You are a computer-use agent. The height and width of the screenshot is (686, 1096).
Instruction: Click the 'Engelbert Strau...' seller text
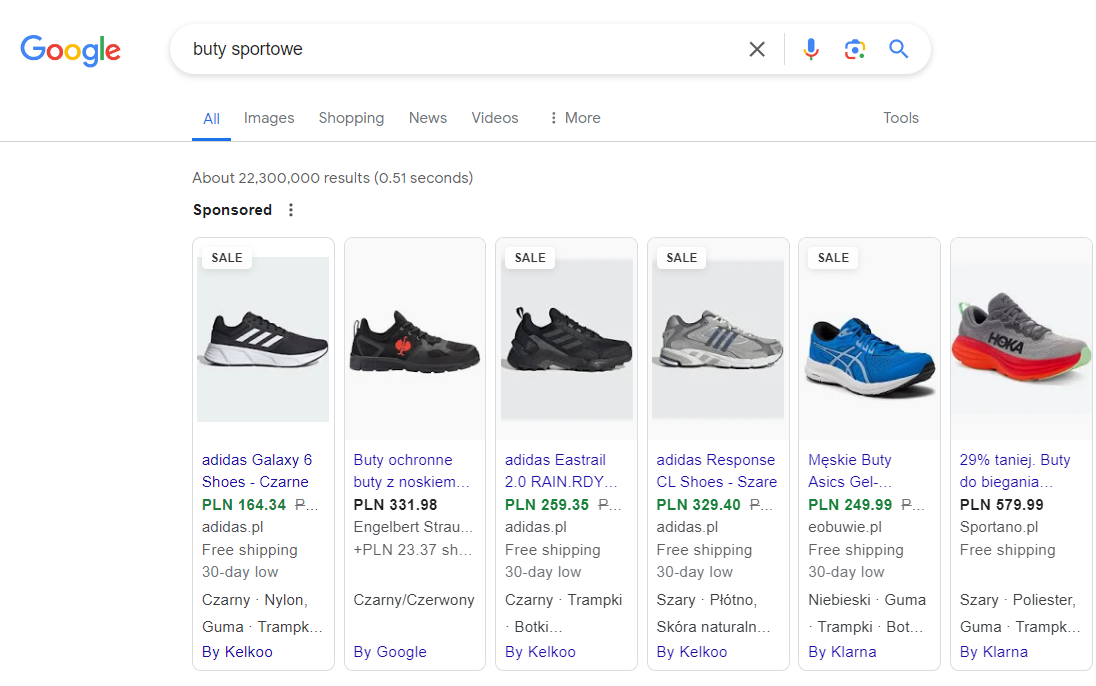413,527
